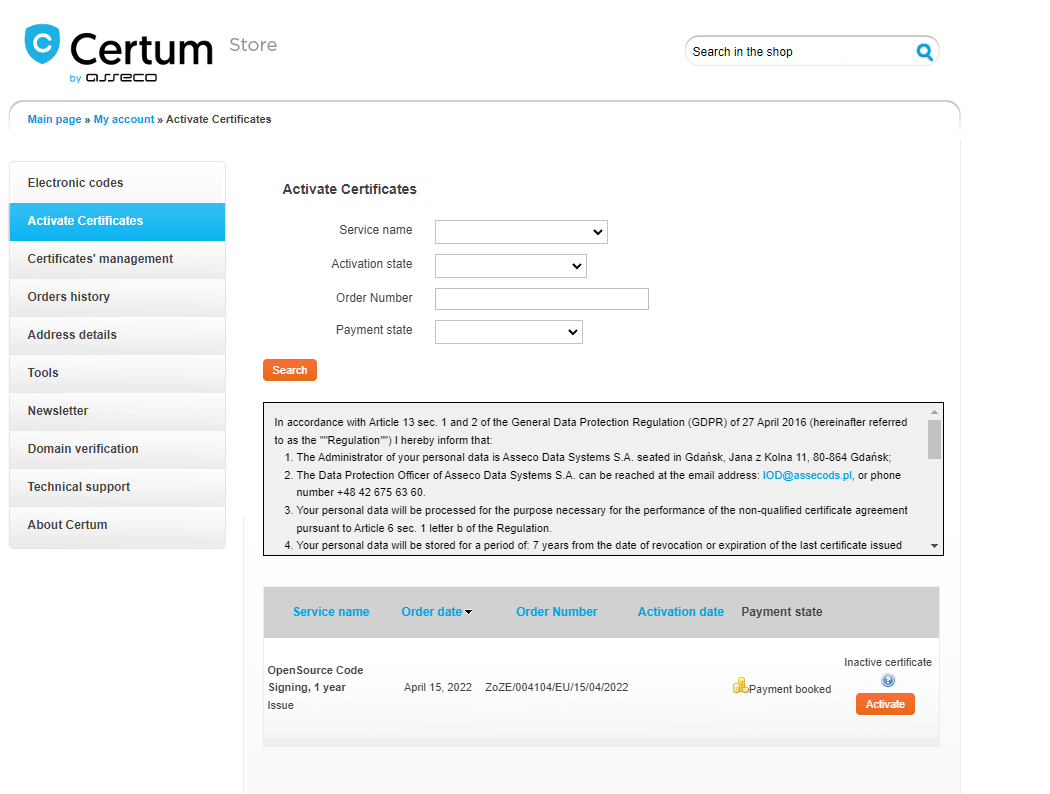Viewport: 1050px width, 794px height.
Task: Activate the OpenSource Code Signing certificate
Action: (884, 705)
